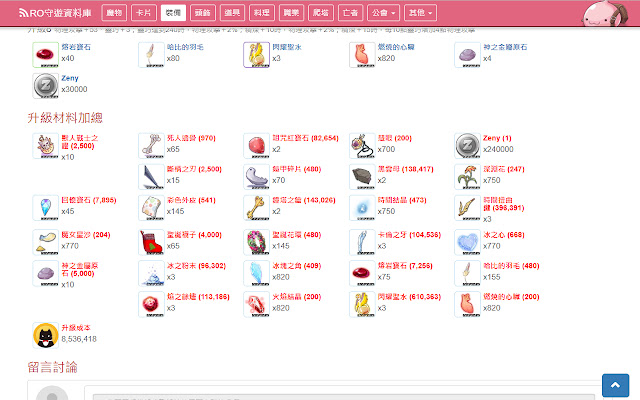Click the ice powder icon marked x3
Screen dimensions: 640x400
tap(151, 273)
